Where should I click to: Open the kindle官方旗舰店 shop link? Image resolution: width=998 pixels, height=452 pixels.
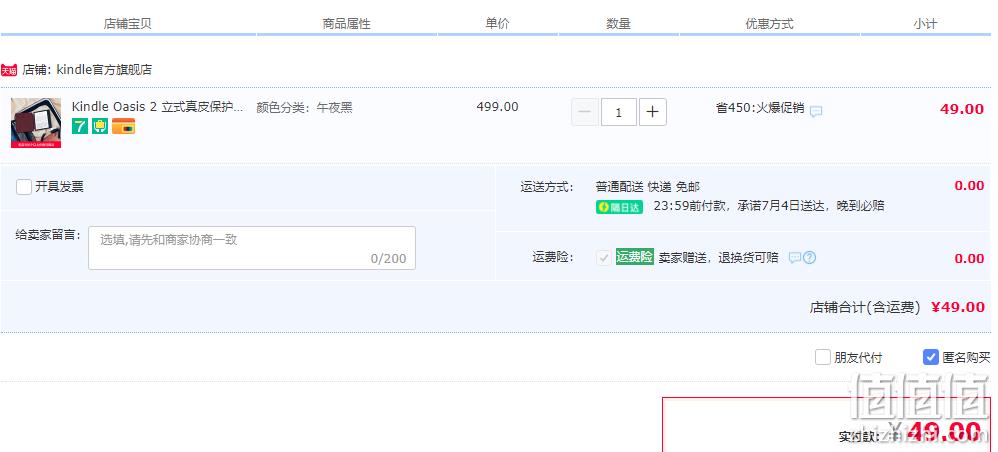coord(104,70)
